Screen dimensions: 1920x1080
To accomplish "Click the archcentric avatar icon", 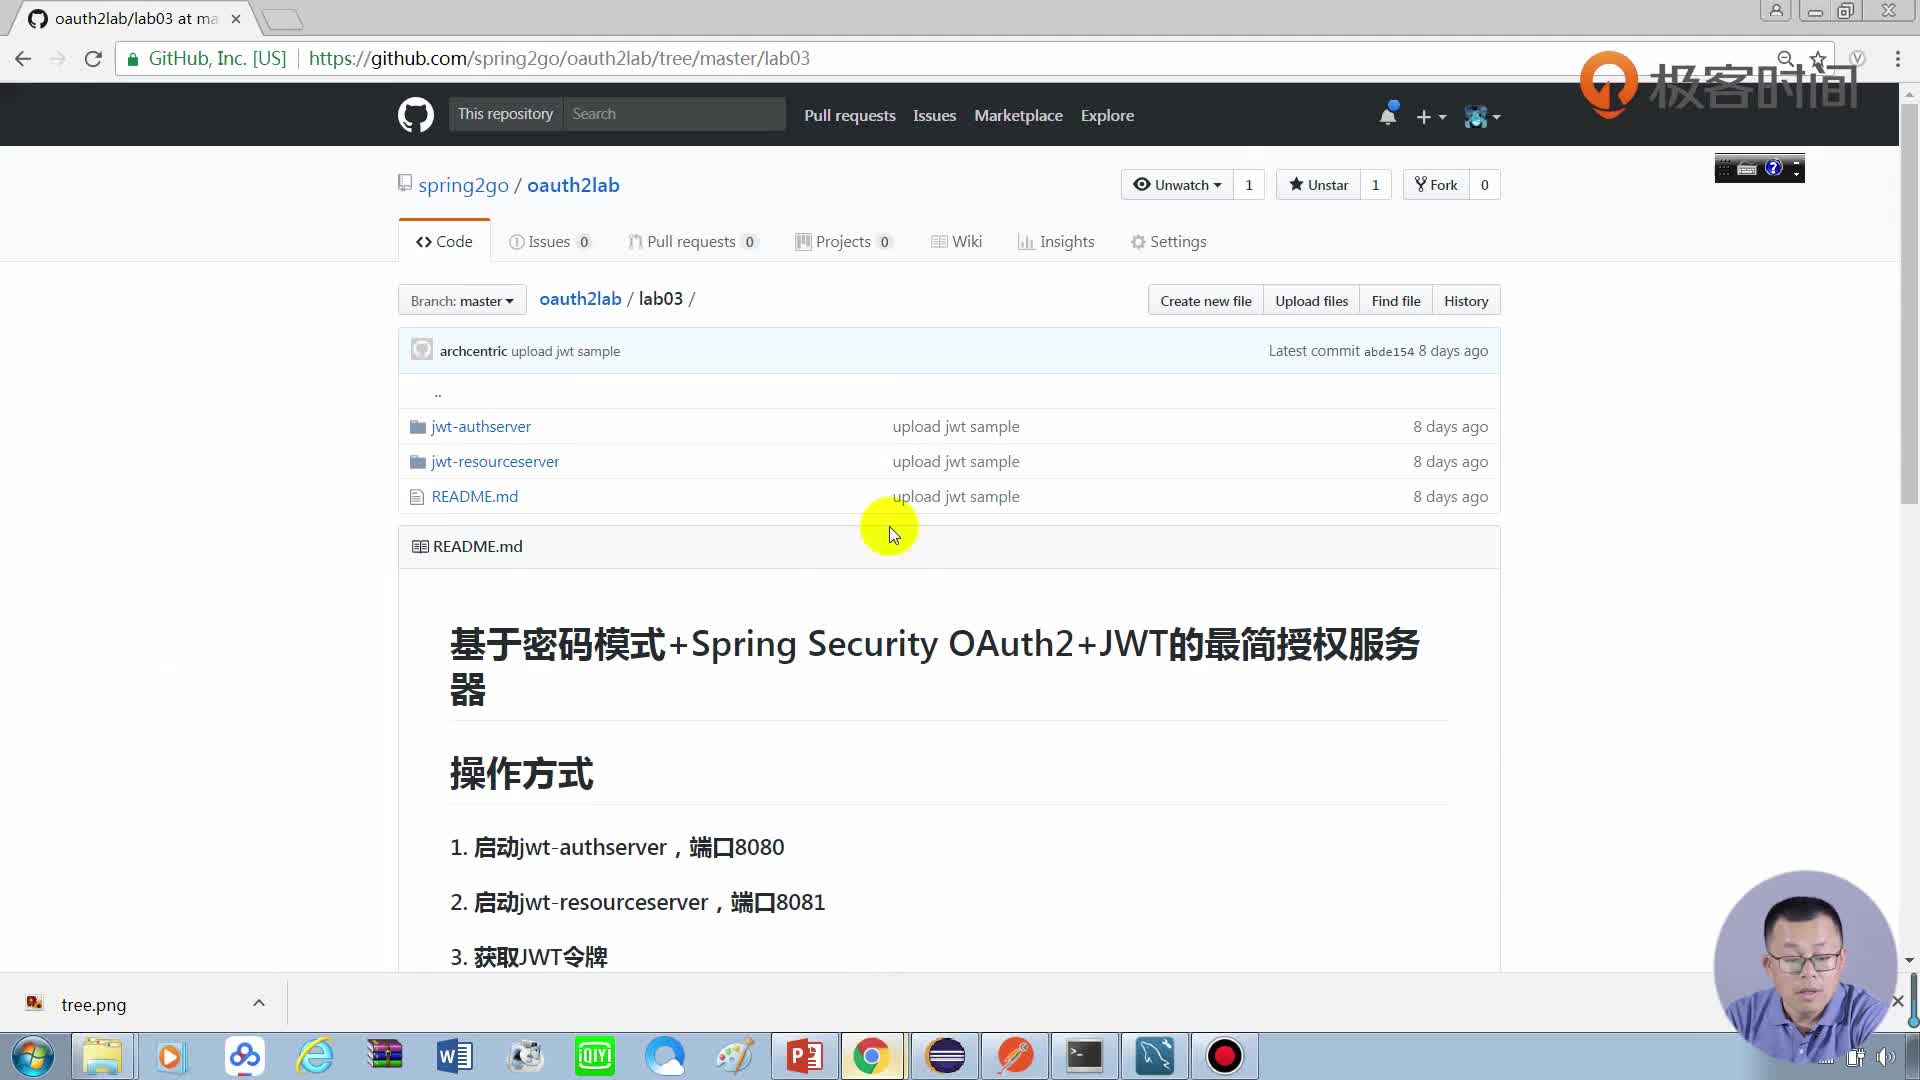I will pos(422,350).
